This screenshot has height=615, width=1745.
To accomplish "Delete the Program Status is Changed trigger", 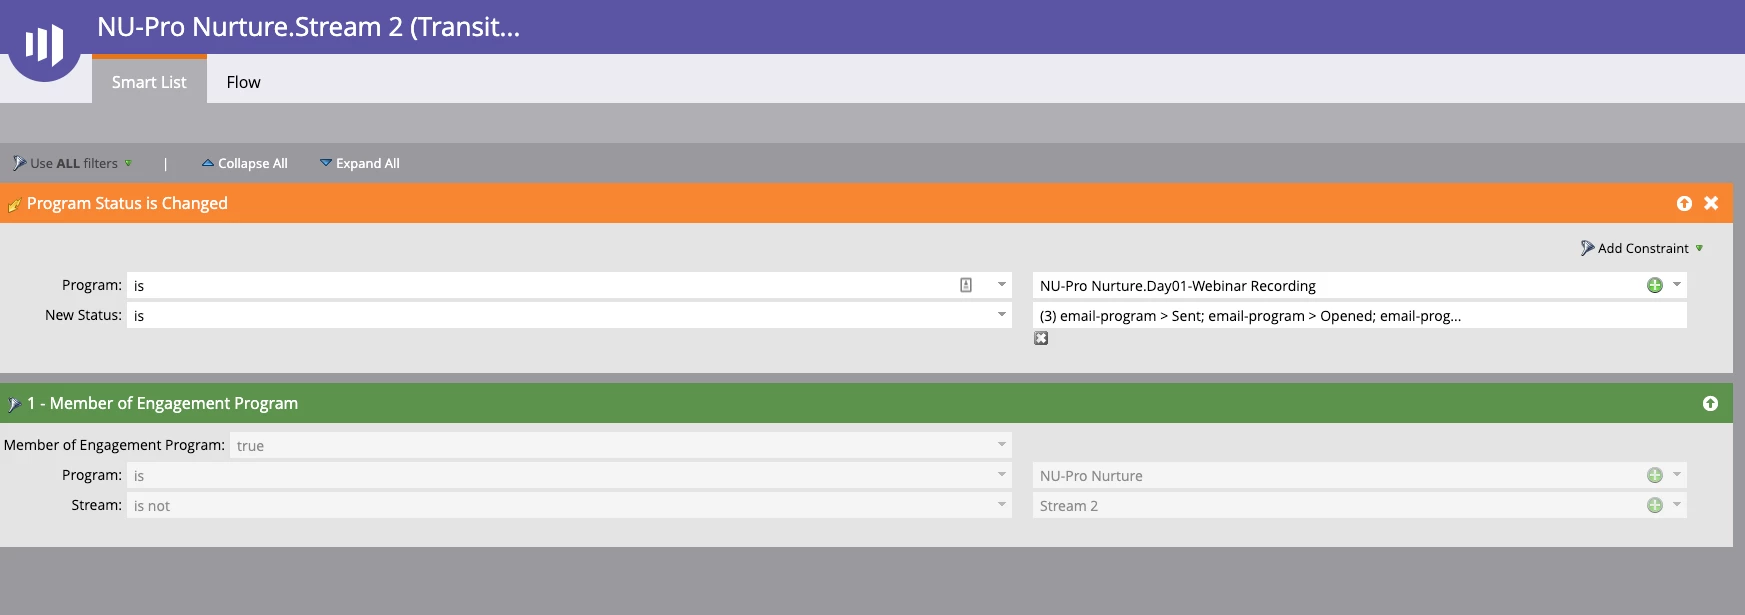I will click(x=1711, y=203).
